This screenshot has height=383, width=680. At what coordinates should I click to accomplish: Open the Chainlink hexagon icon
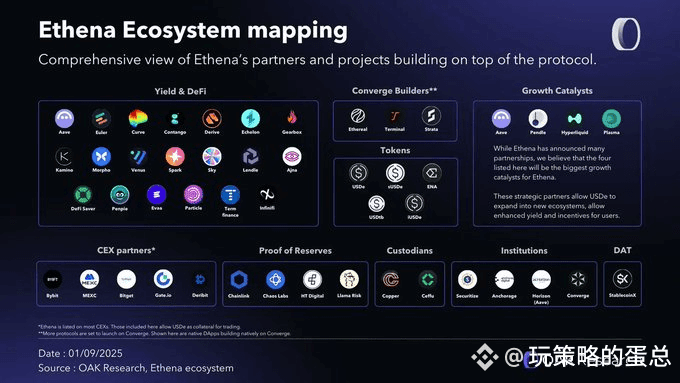pos(239,280)
